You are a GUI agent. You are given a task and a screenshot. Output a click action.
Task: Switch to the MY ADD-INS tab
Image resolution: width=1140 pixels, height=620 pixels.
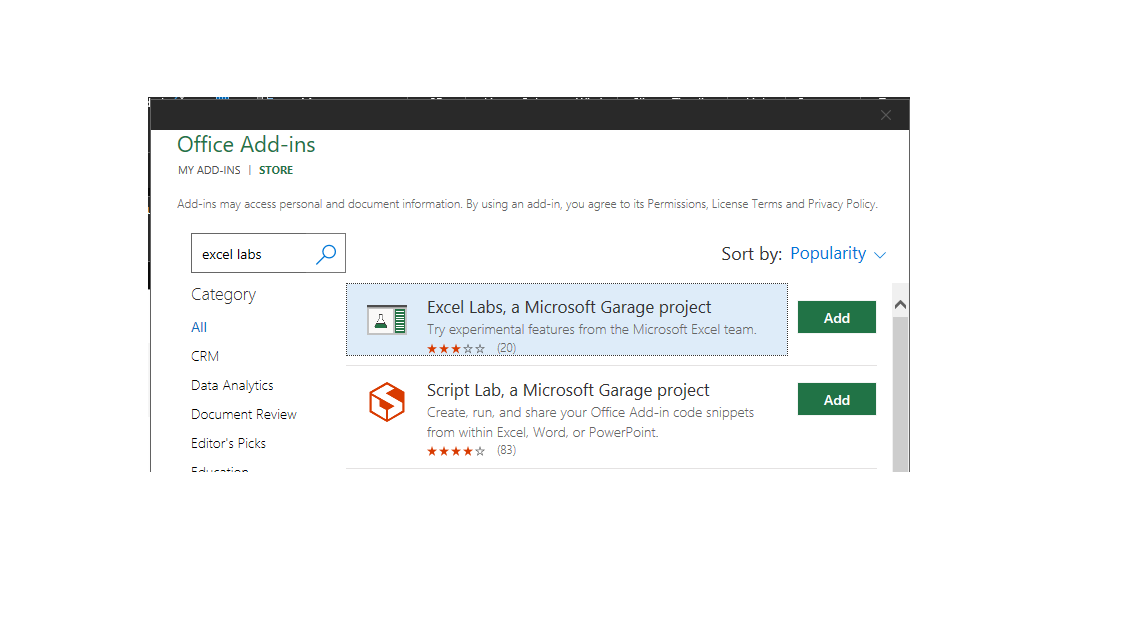[209, 169]
